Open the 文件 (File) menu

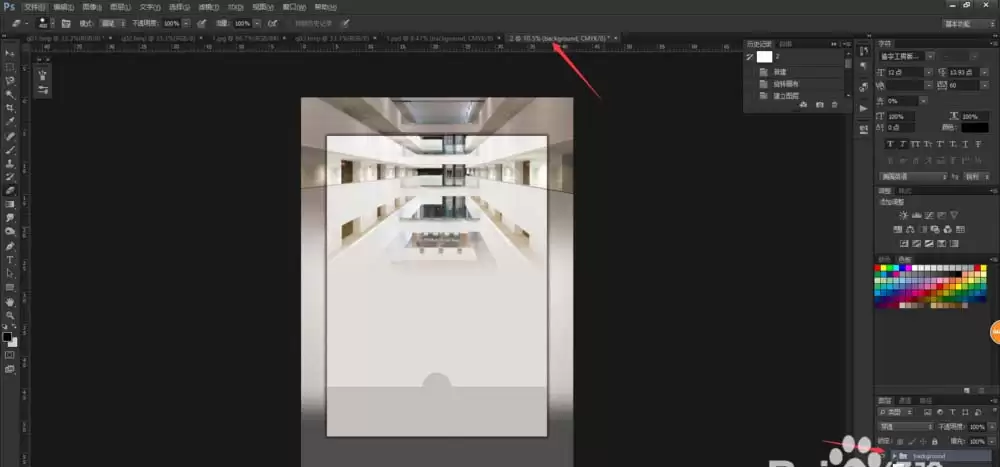(34, 7)
